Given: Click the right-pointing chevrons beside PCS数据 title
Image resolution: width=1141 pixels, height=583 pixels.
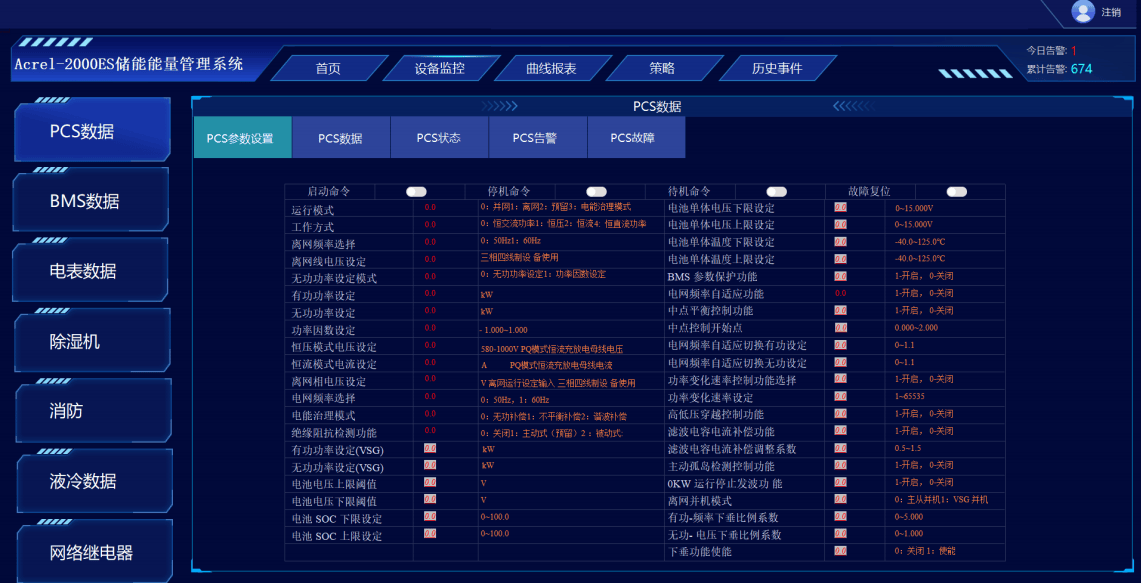Looking at the screenshot, I should click(x=498, y=106).
